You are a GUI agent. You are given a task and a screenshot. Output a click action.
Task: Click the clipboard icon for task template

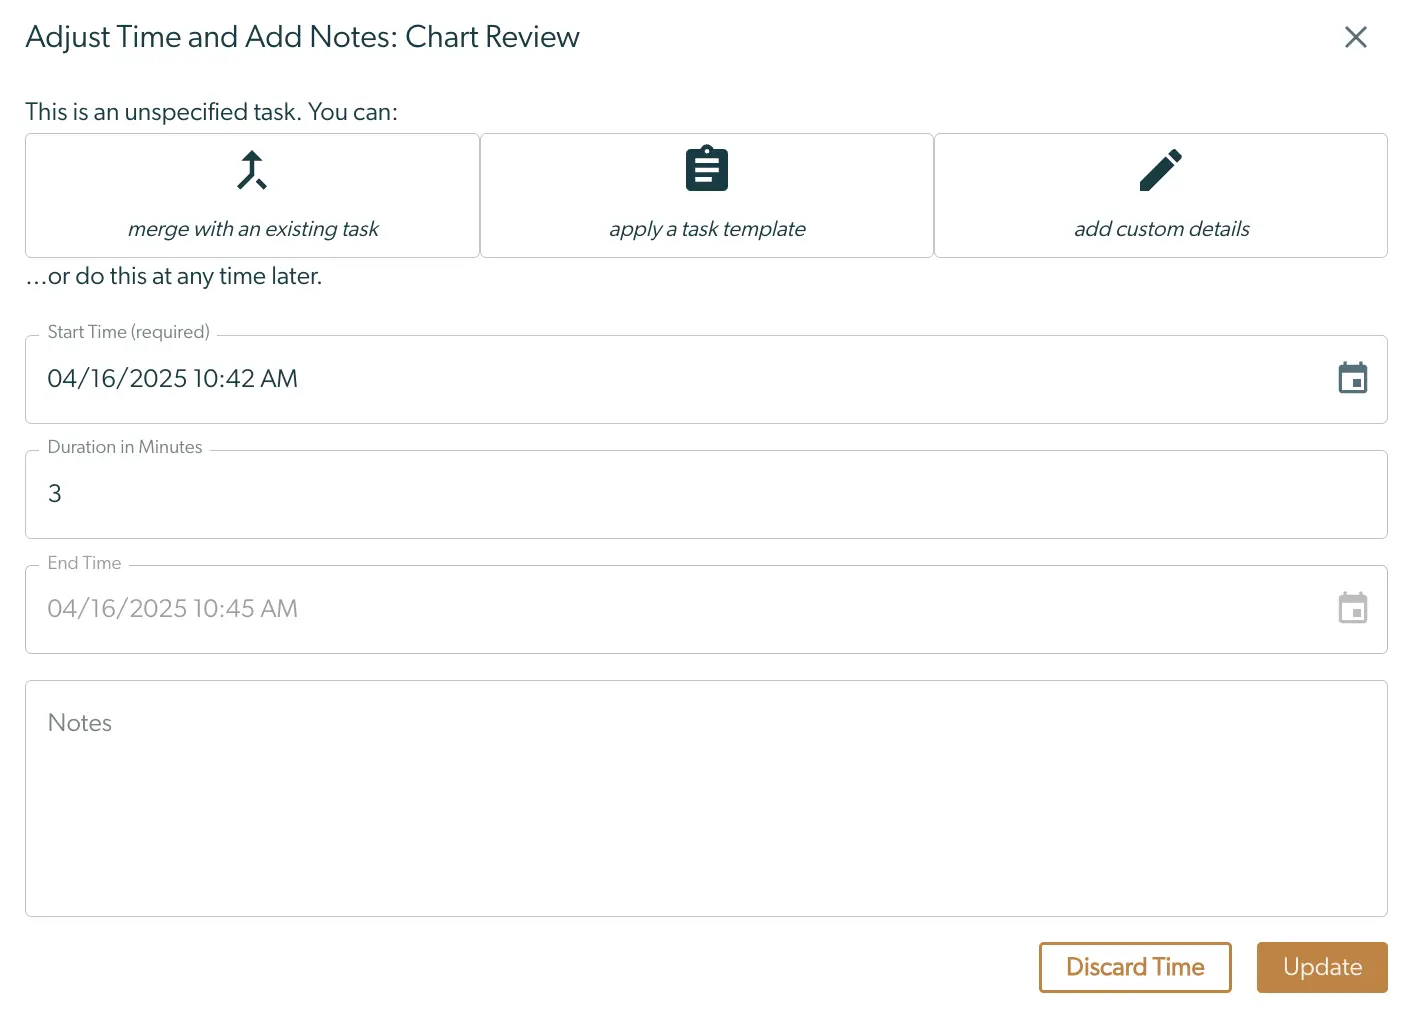click(x=706, y=168)
